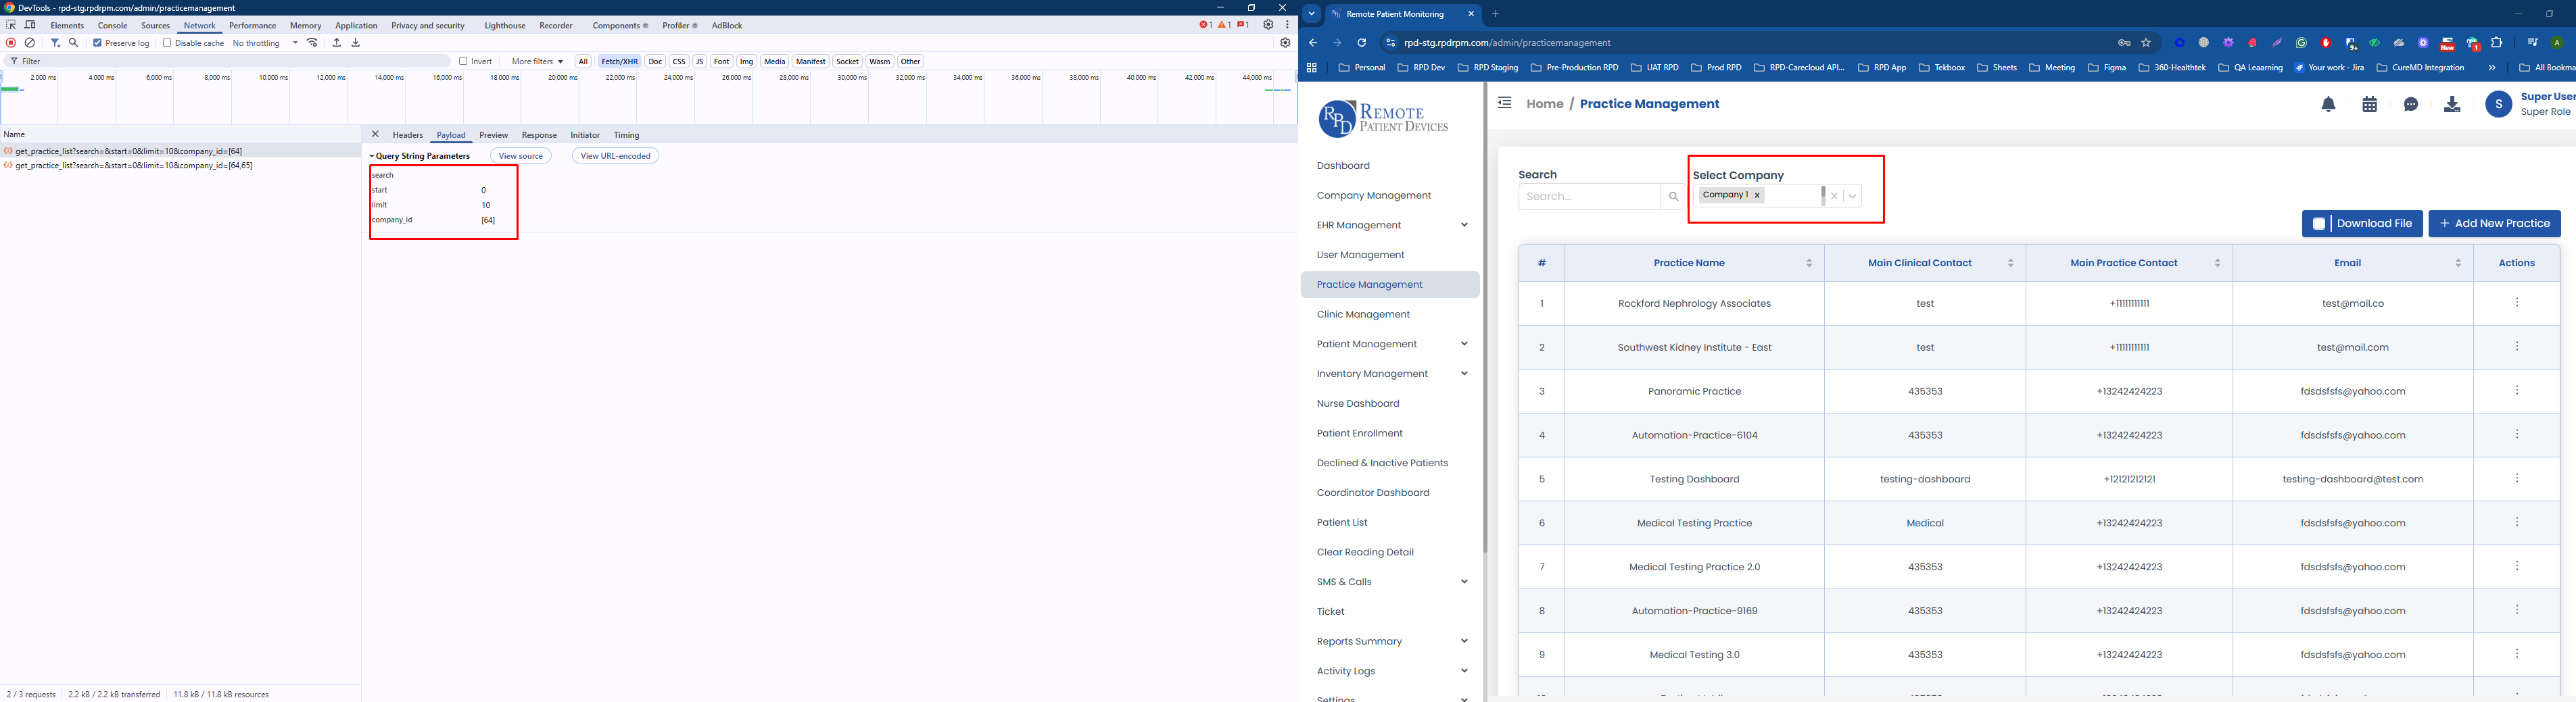Click the DevTools inspect element icon

11,25
